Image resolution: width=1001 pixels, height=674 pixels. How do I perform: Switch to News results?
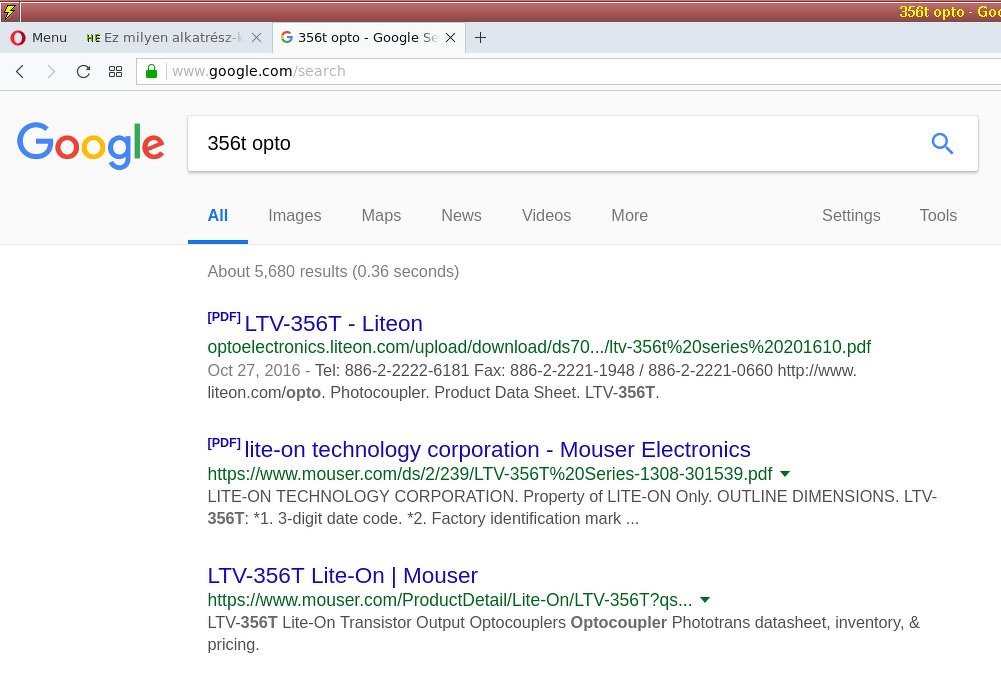(x=462, y=216)
